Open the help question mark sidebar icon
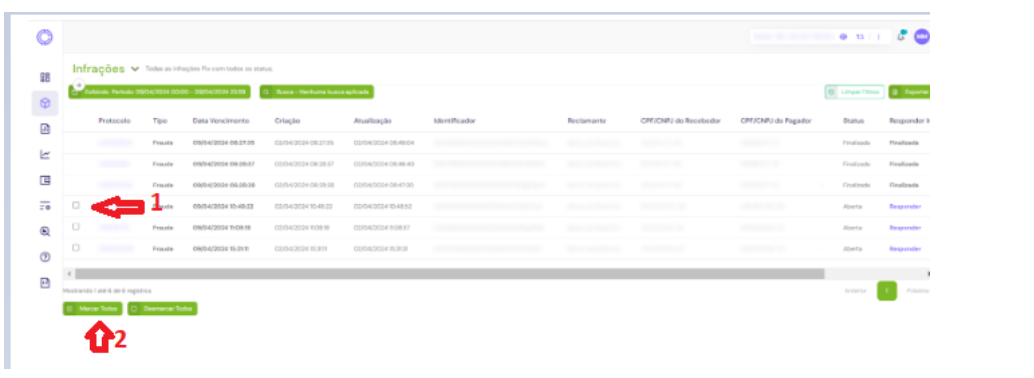1034x378 pixels. pos(45,257)
